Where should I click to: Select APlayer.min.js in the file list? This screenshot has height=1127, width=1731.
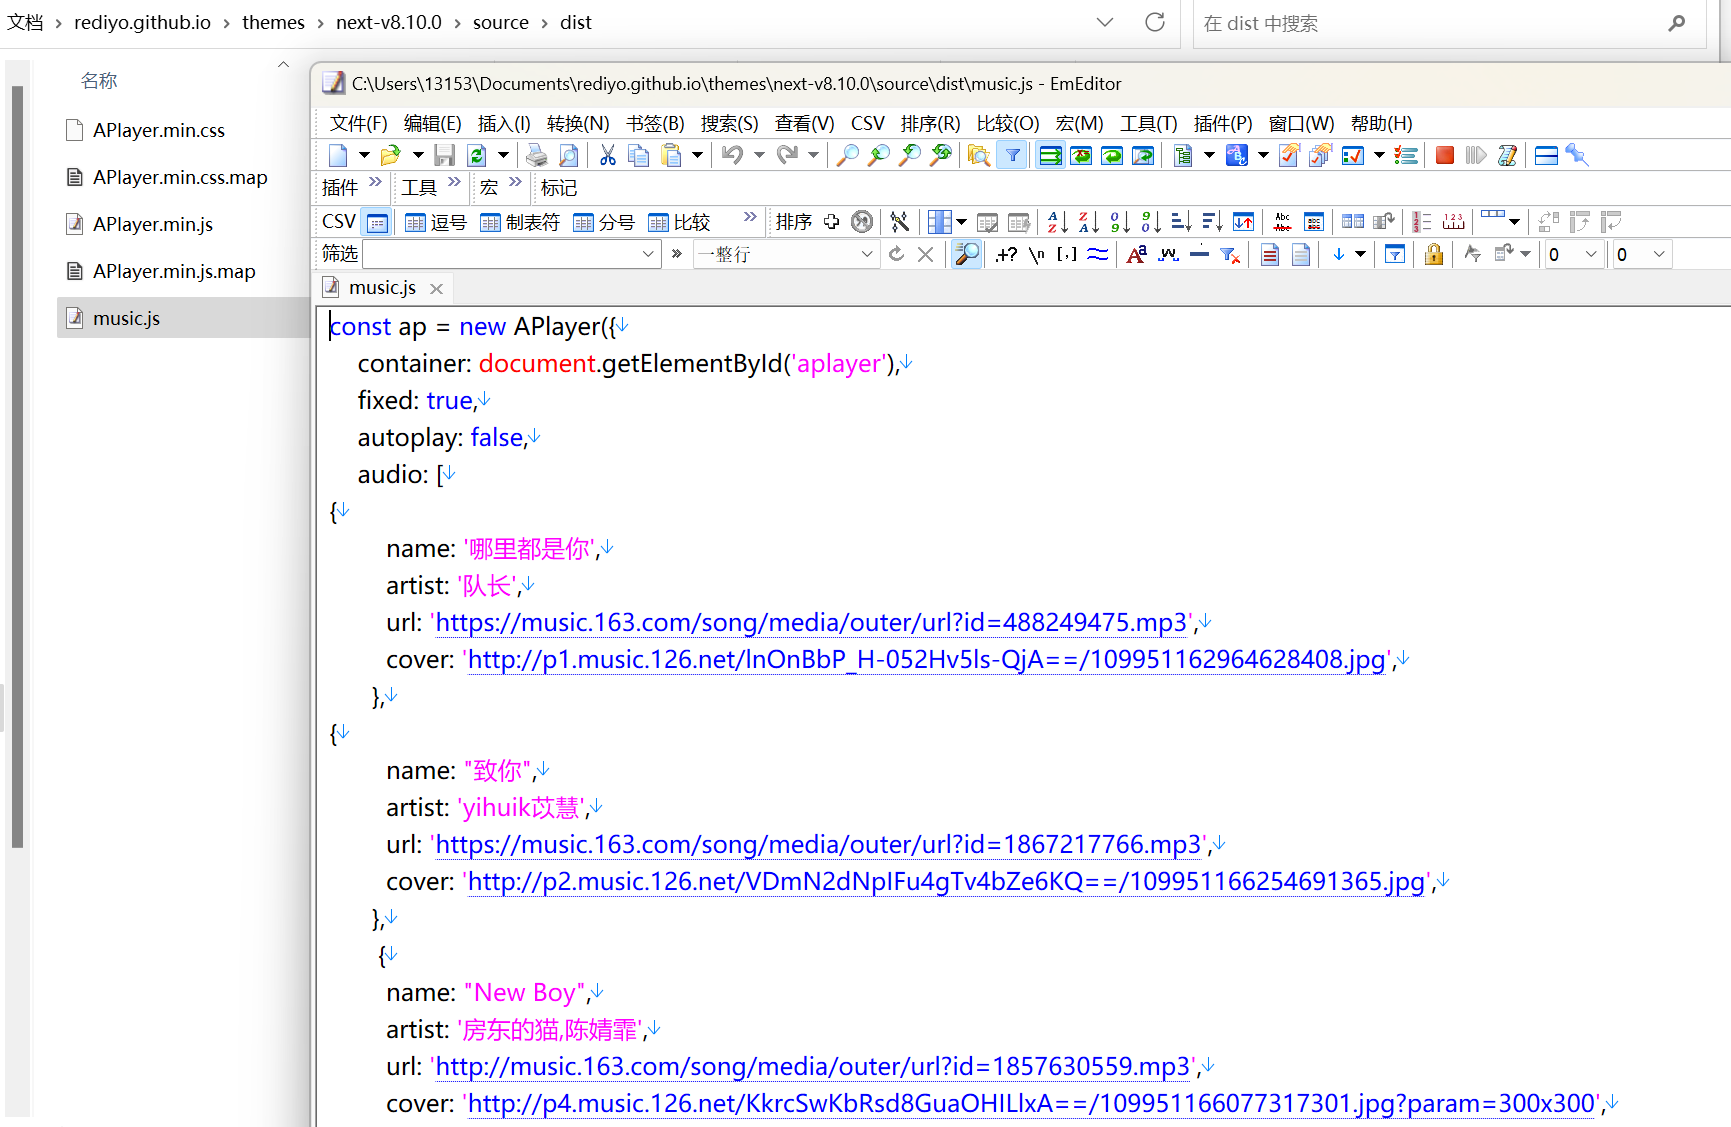(x=153, y=224)
